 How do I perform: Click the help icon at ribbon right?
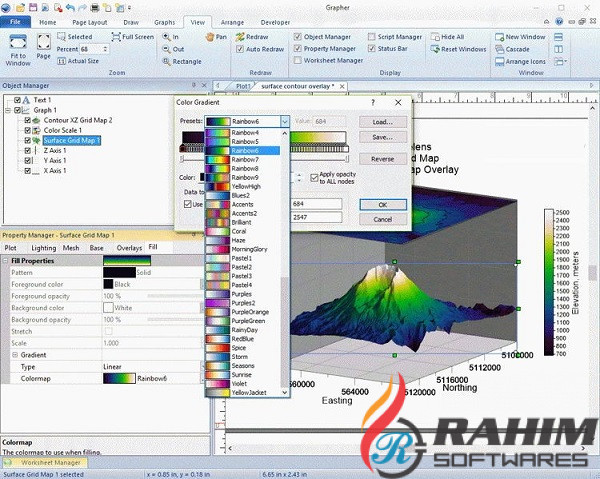click(559, 22)
